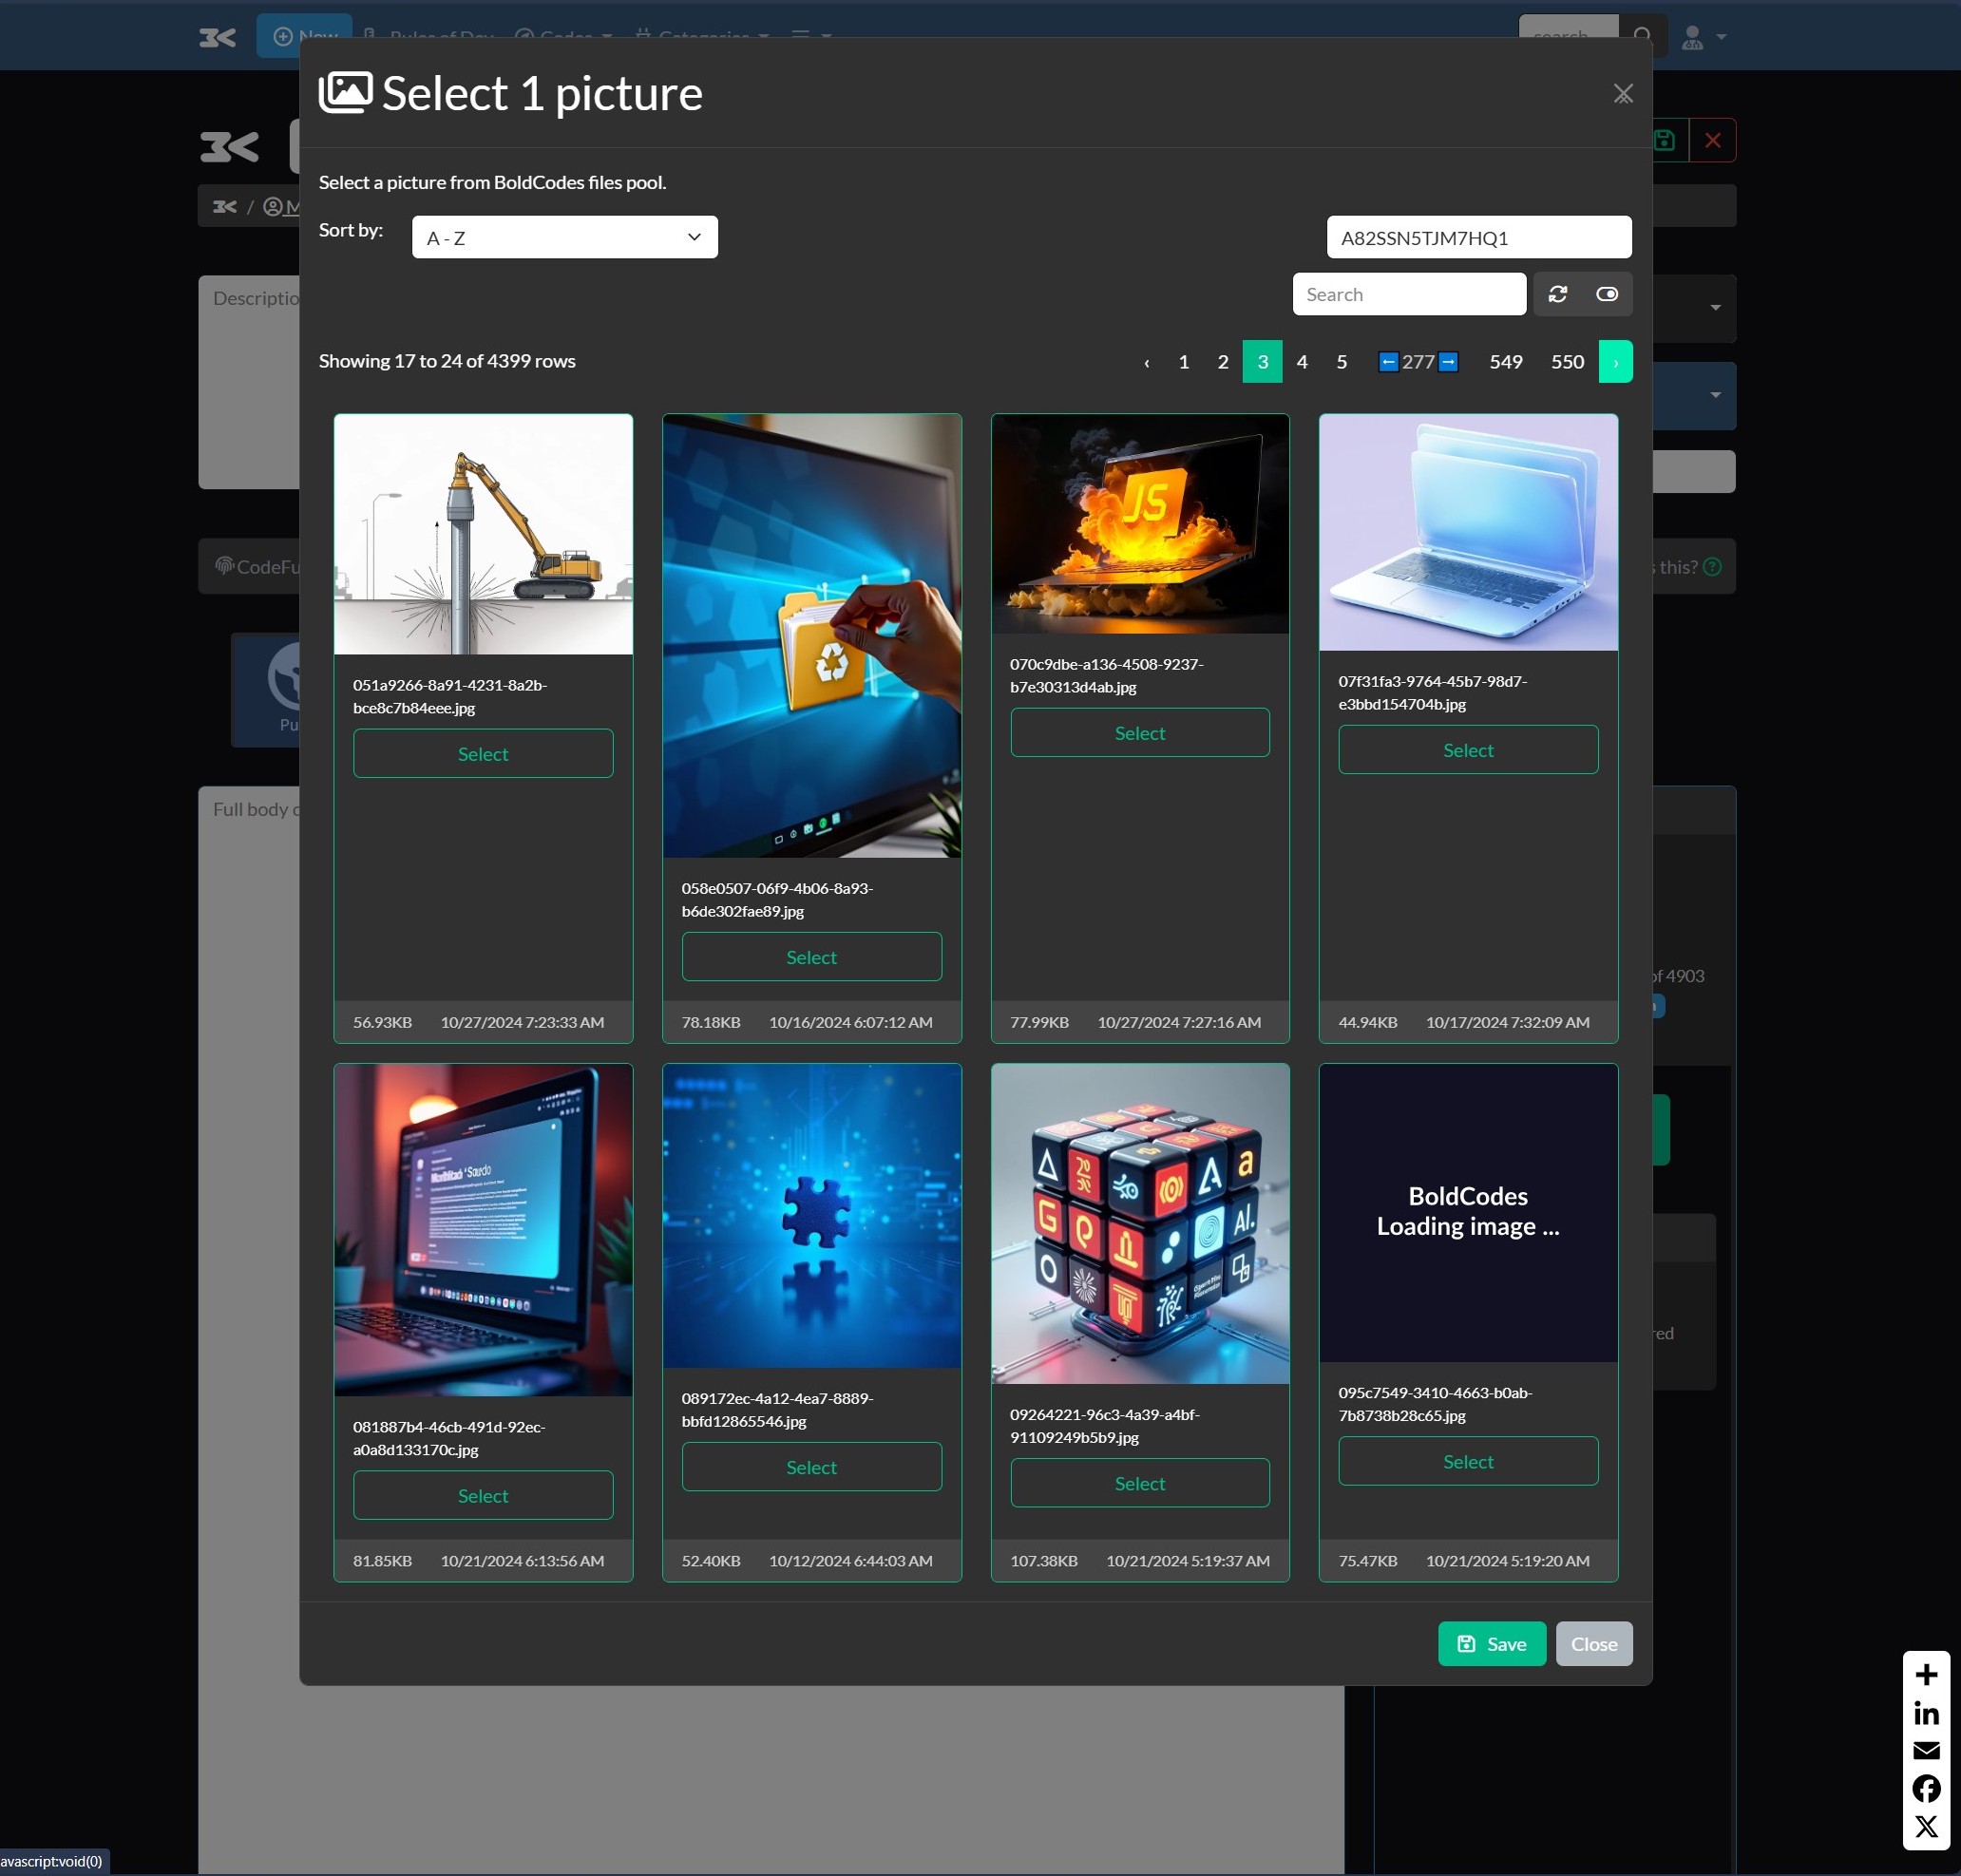Click the email share icon

point(1925,1750)
